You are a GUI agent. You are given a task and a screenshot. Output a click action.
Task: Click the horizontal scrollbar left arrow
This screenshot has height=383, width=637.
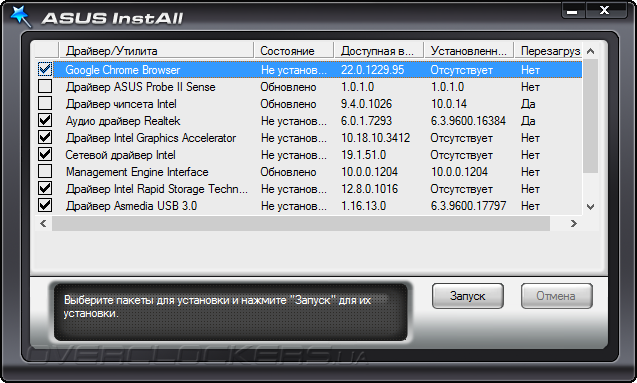coord(43,223)
